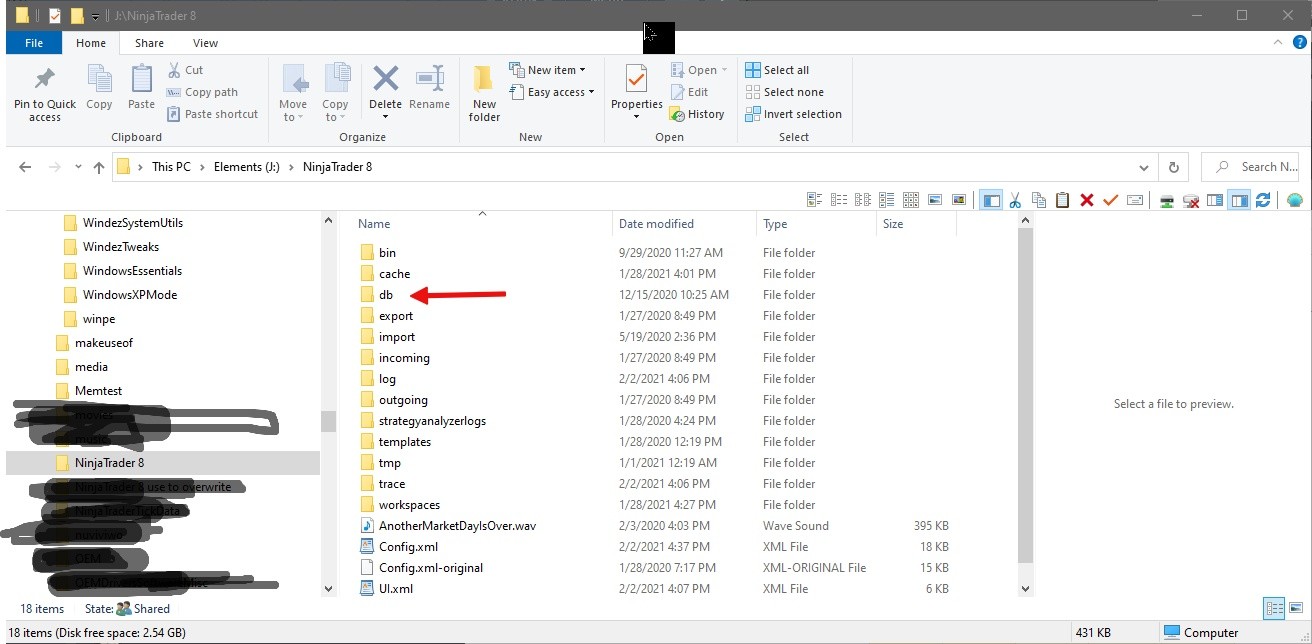Click the Back arrow navigation icon
The width and height of the screenshot is (1312, 644).
tap(25, 167)
